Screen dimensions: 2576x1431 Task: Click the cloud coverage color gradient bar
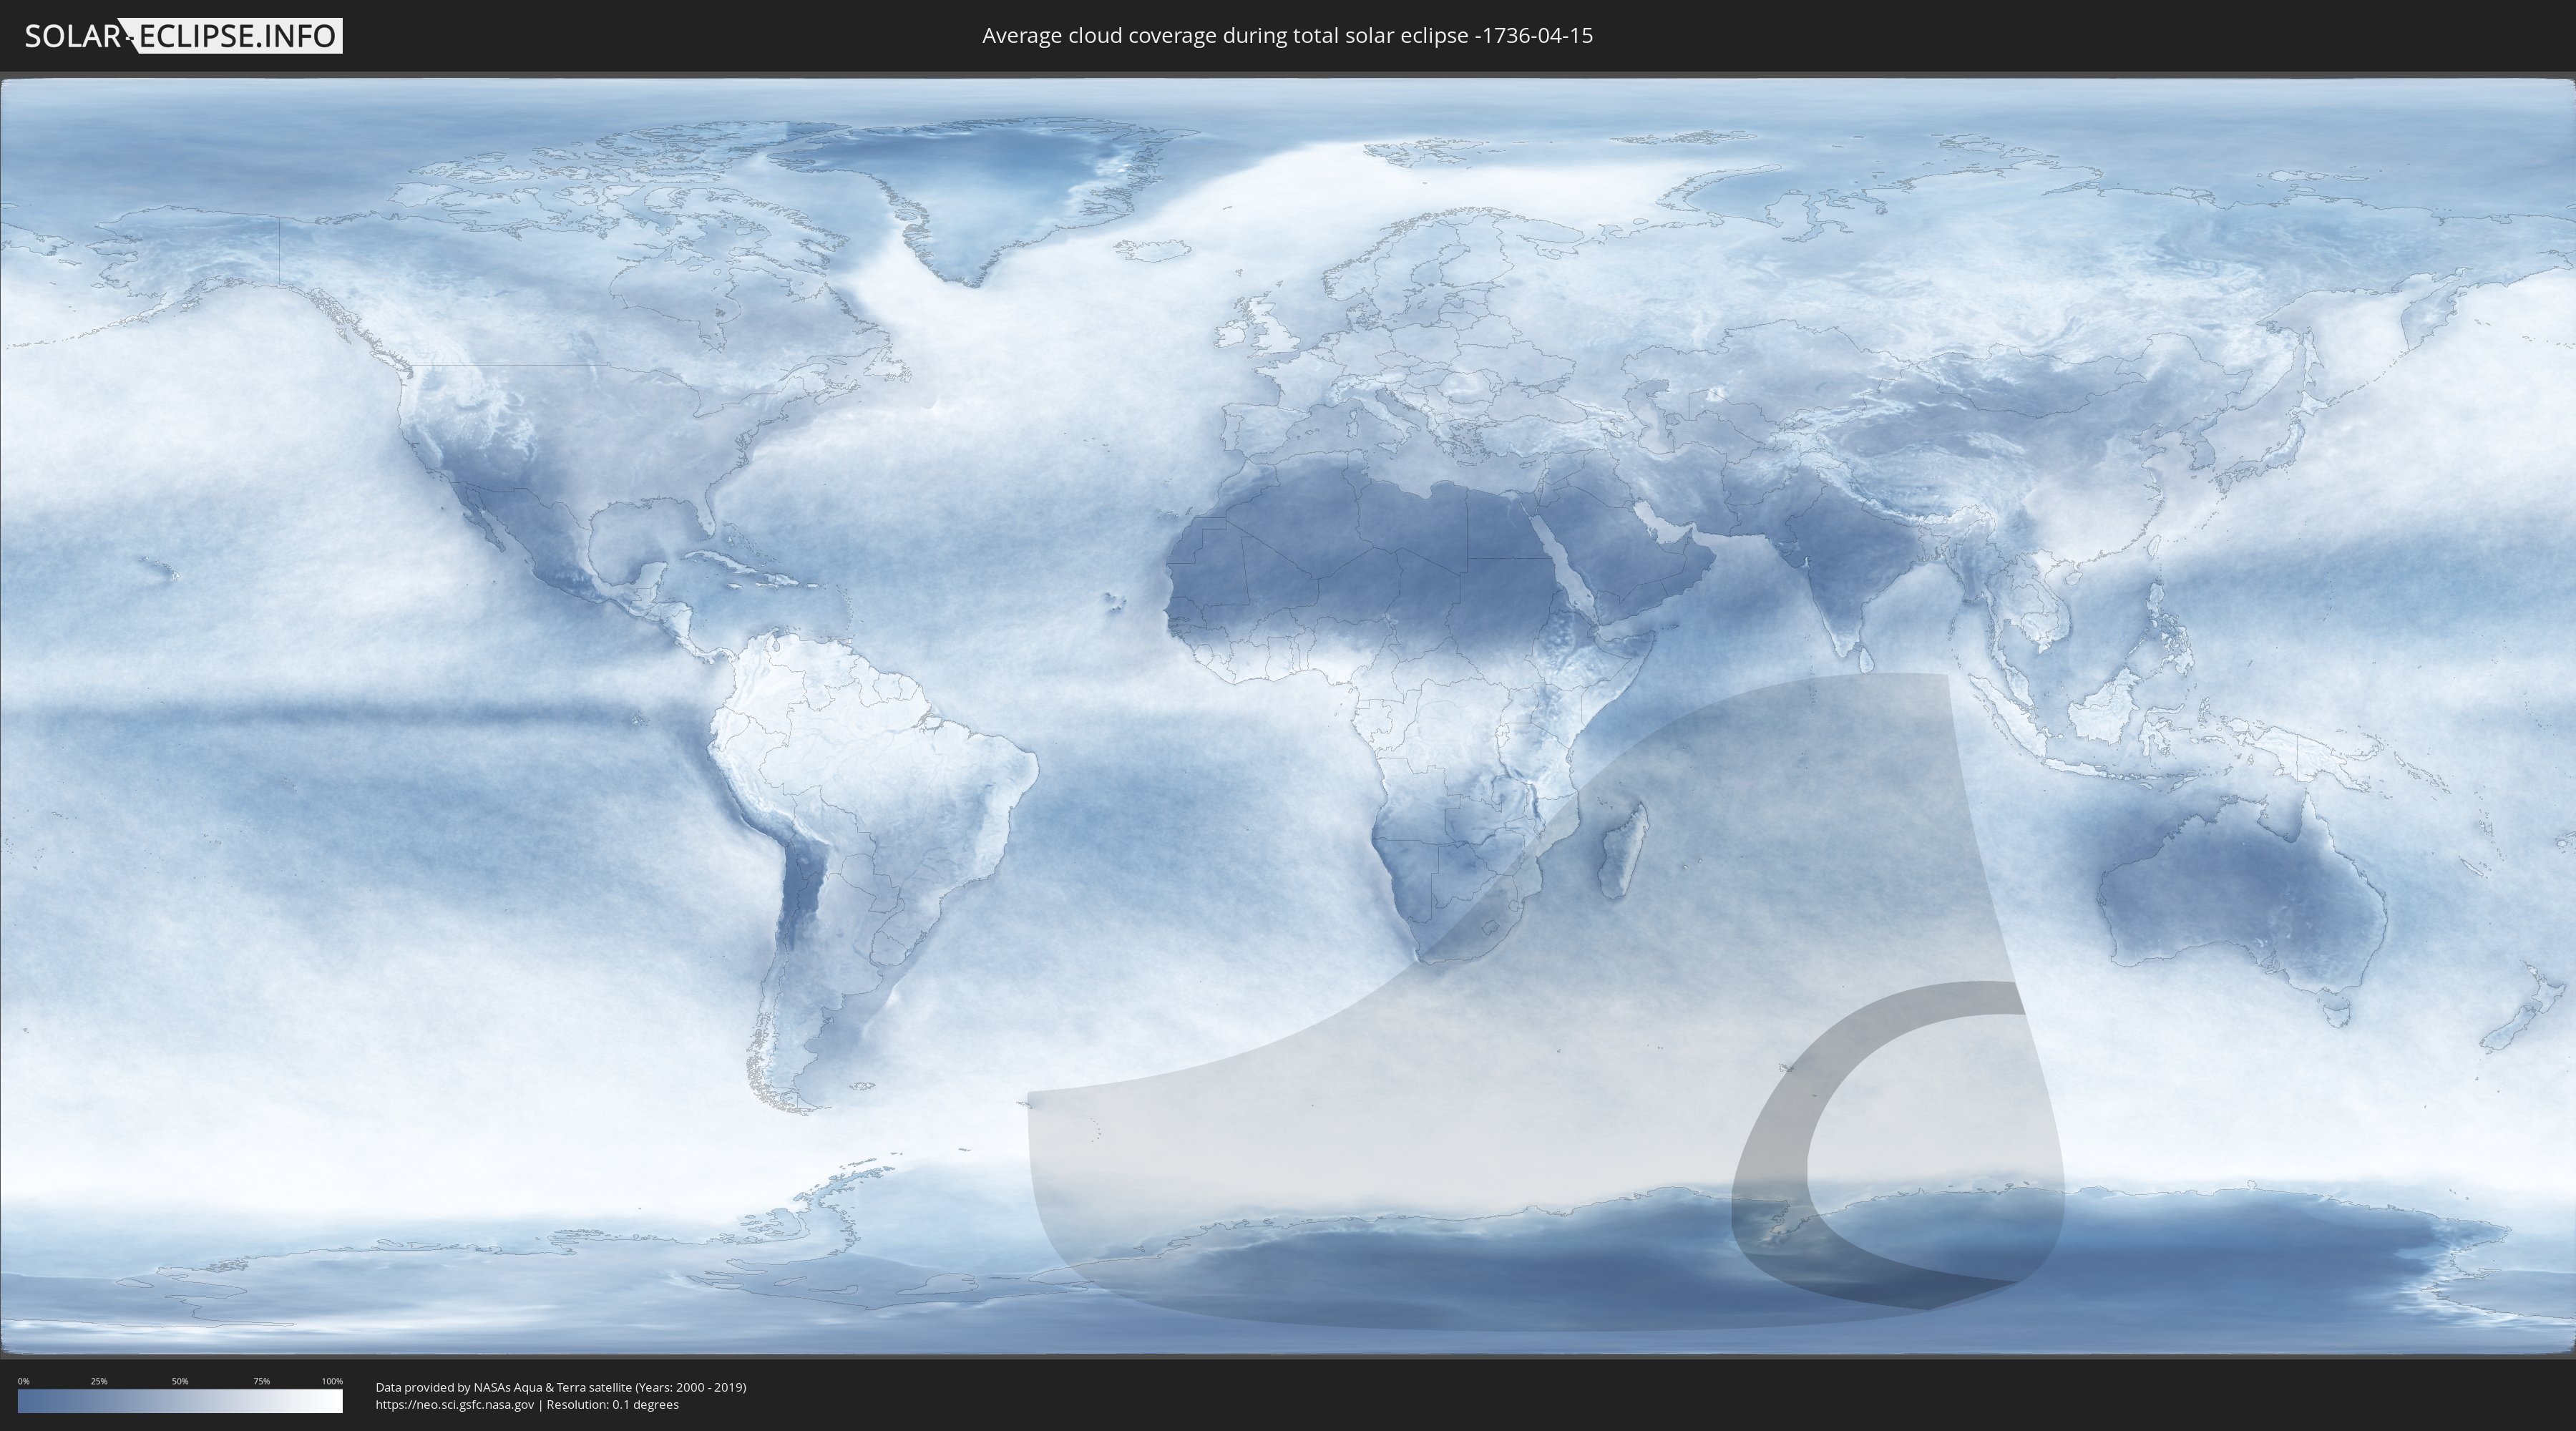coord(180,1401)
